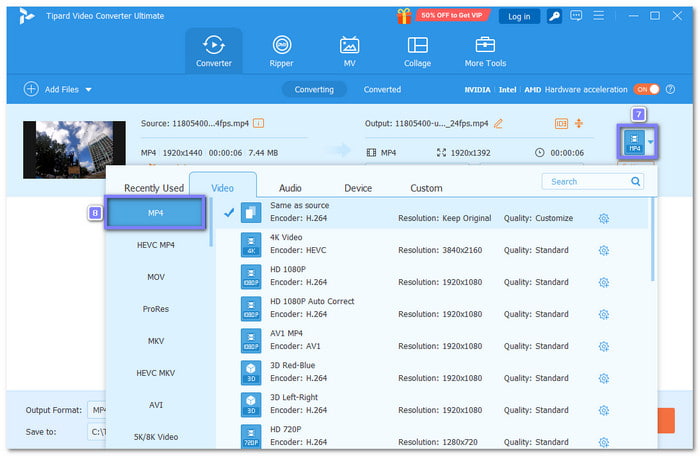Viewport: 700px width, 456px height.
Task: Rename output file with pencil icon
Action: click(498, 123)
